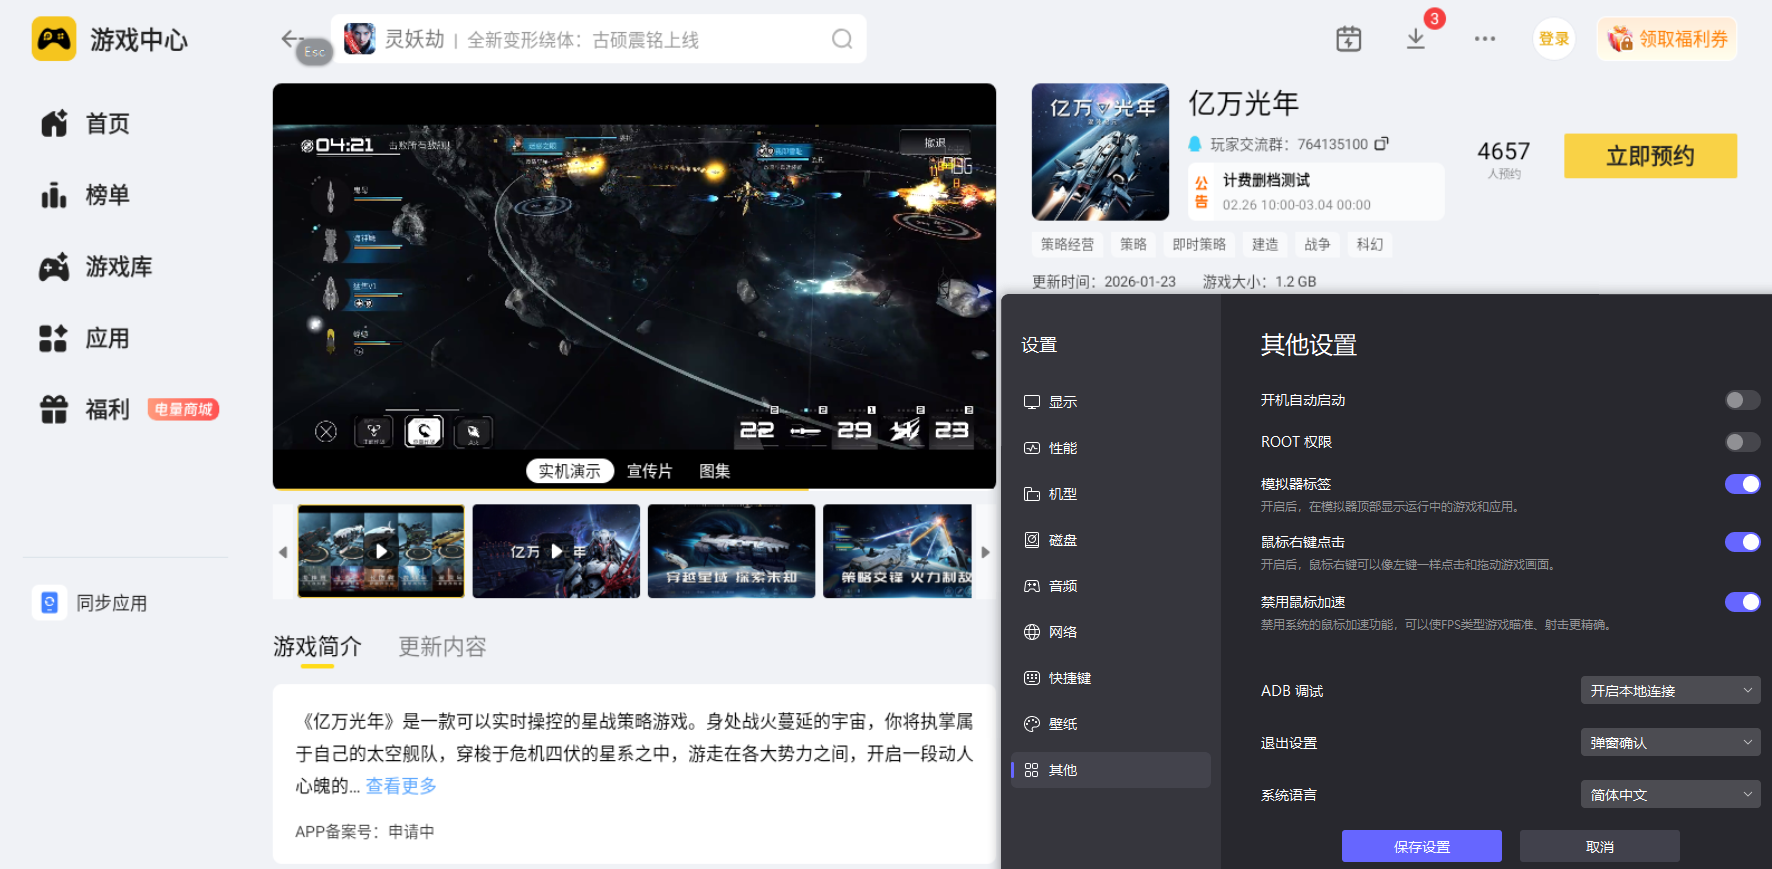Expand the ADB 调试 dropdown
1772x869 pixels.
(1669, 690)
